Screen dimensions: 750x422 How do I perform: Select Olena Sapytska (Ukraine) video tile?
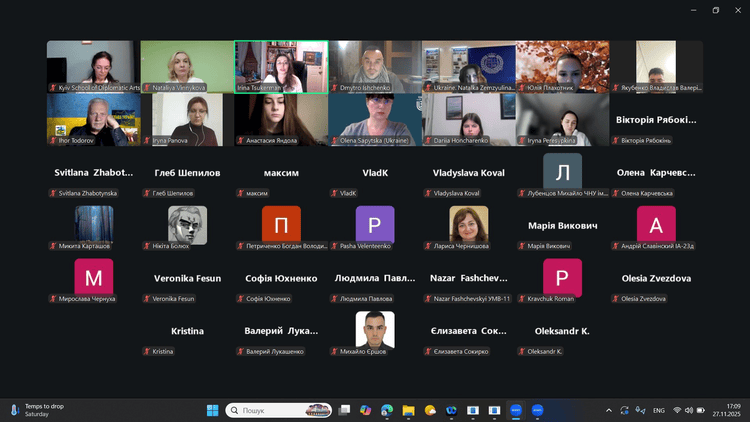(375, 118)
